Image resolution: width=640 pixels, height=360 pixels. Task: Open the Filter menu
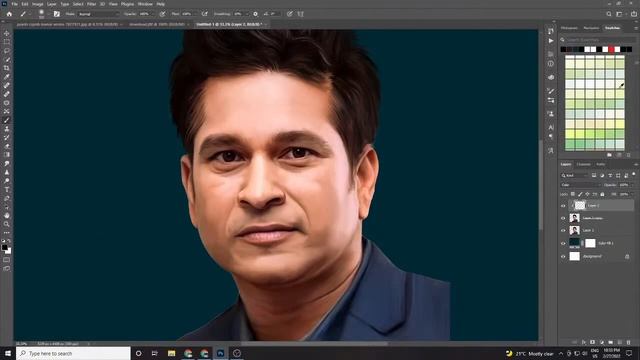91,4
